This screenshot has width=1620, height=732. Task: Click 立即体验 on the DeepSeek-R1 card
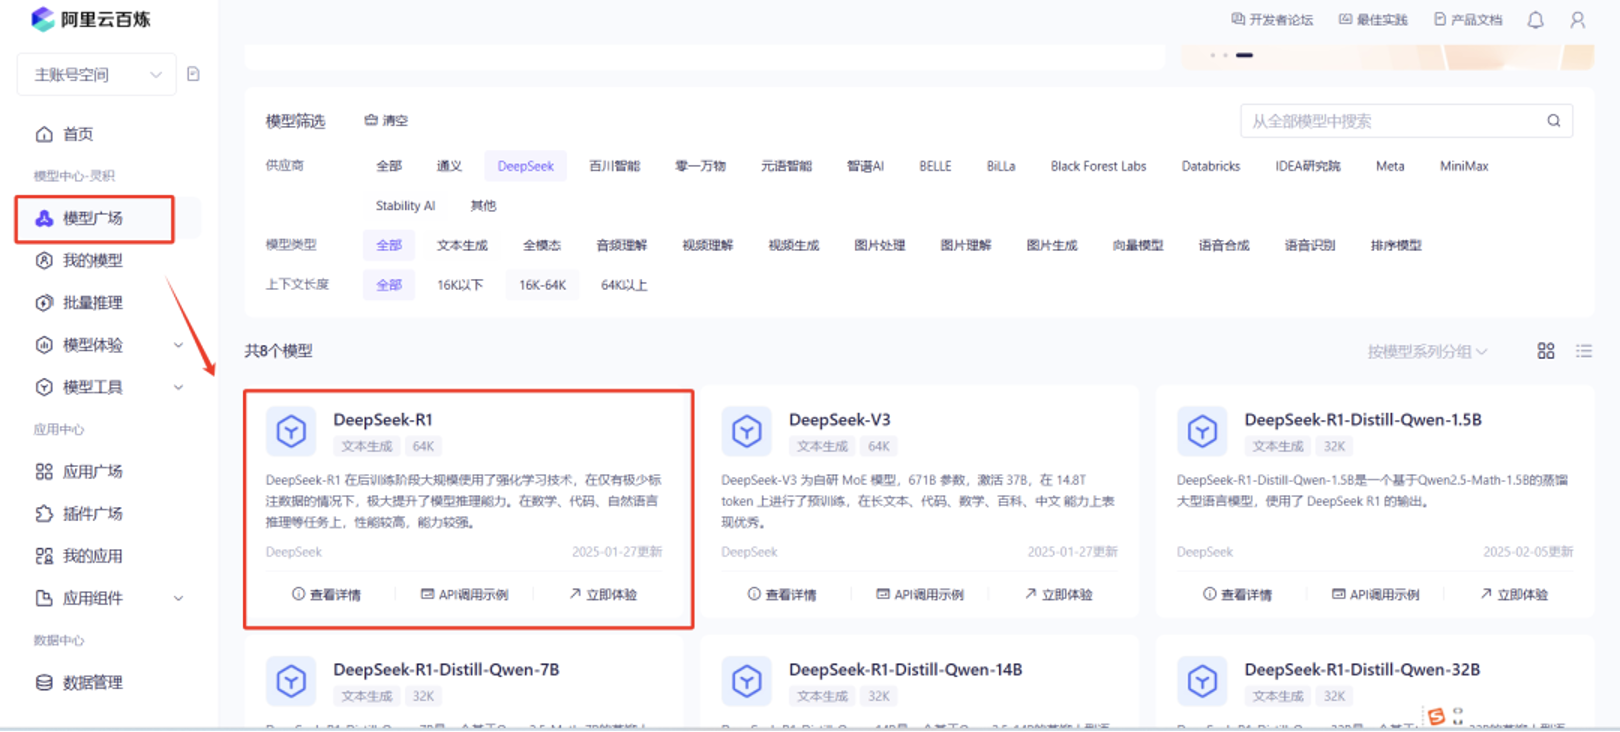[603, 594]
